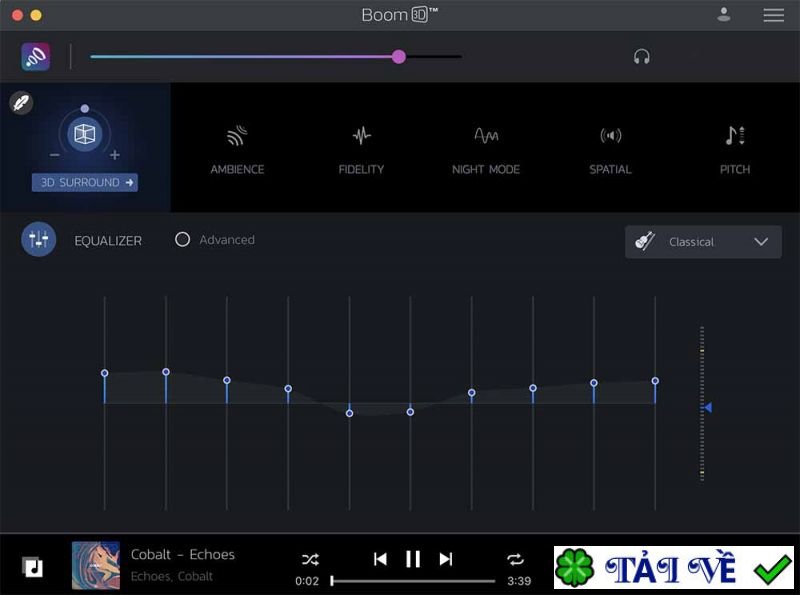Select the headphones output icon
The width and height of the screenshot is (800, 595).
641,56
